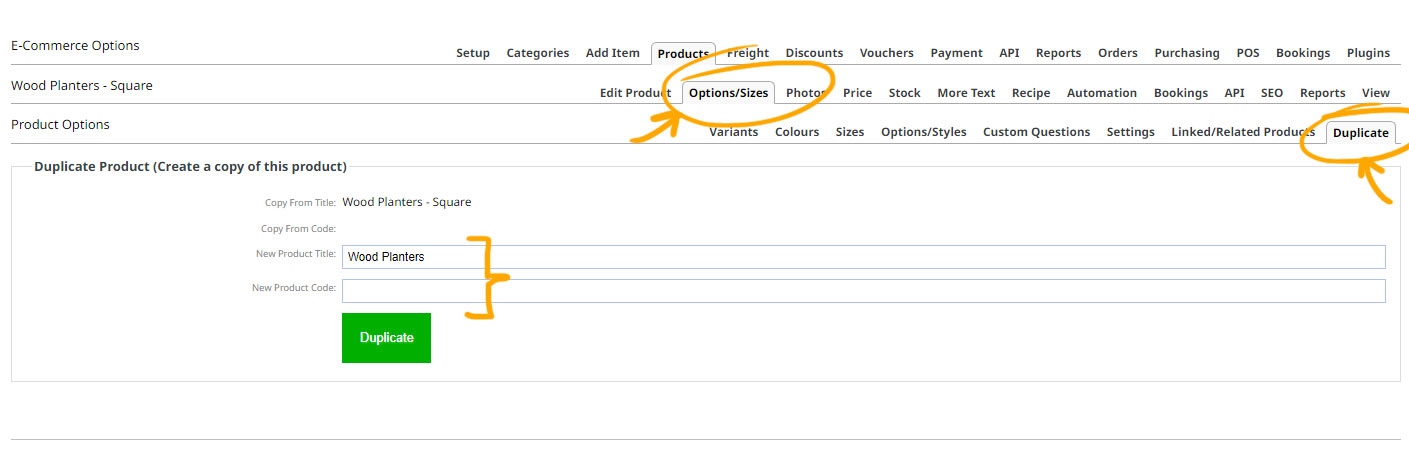Open the Orders tab

pyautogui.click(x=1118, y=53)
